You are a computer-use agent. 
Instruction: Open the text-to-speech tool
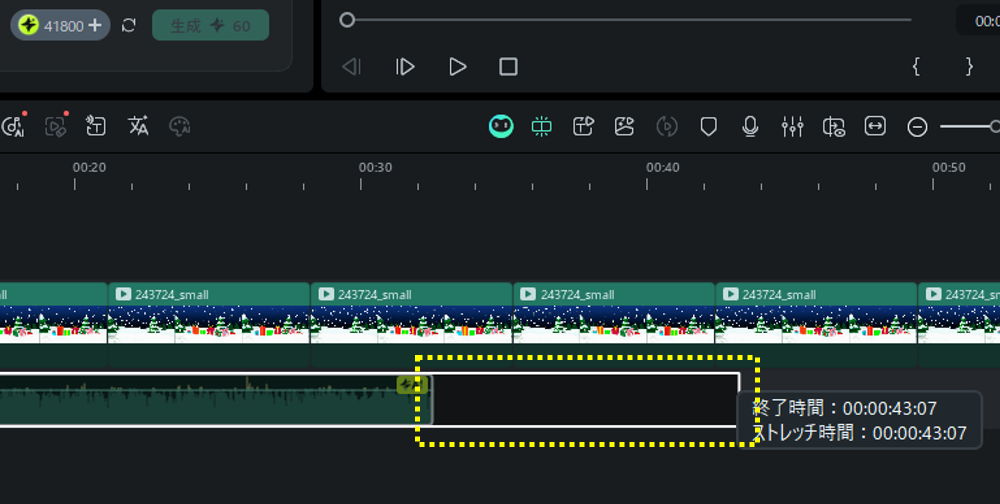pos(96,126)
